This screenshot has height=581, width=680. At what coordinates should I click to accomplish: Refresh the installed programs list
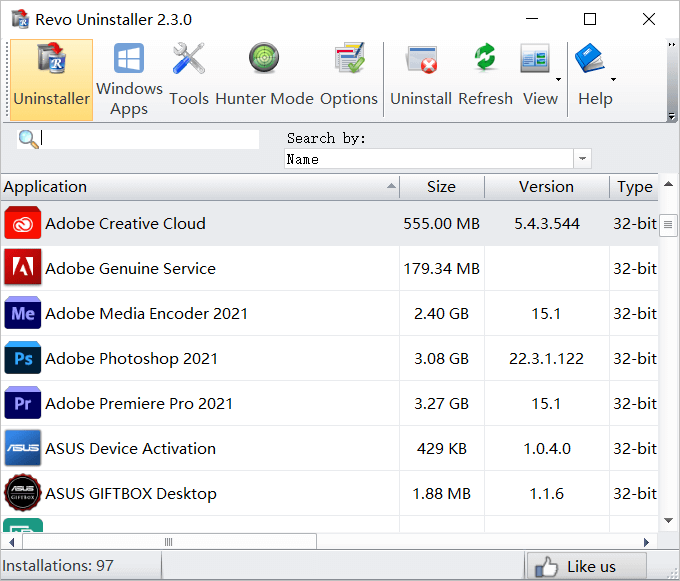tap(485, 76)
